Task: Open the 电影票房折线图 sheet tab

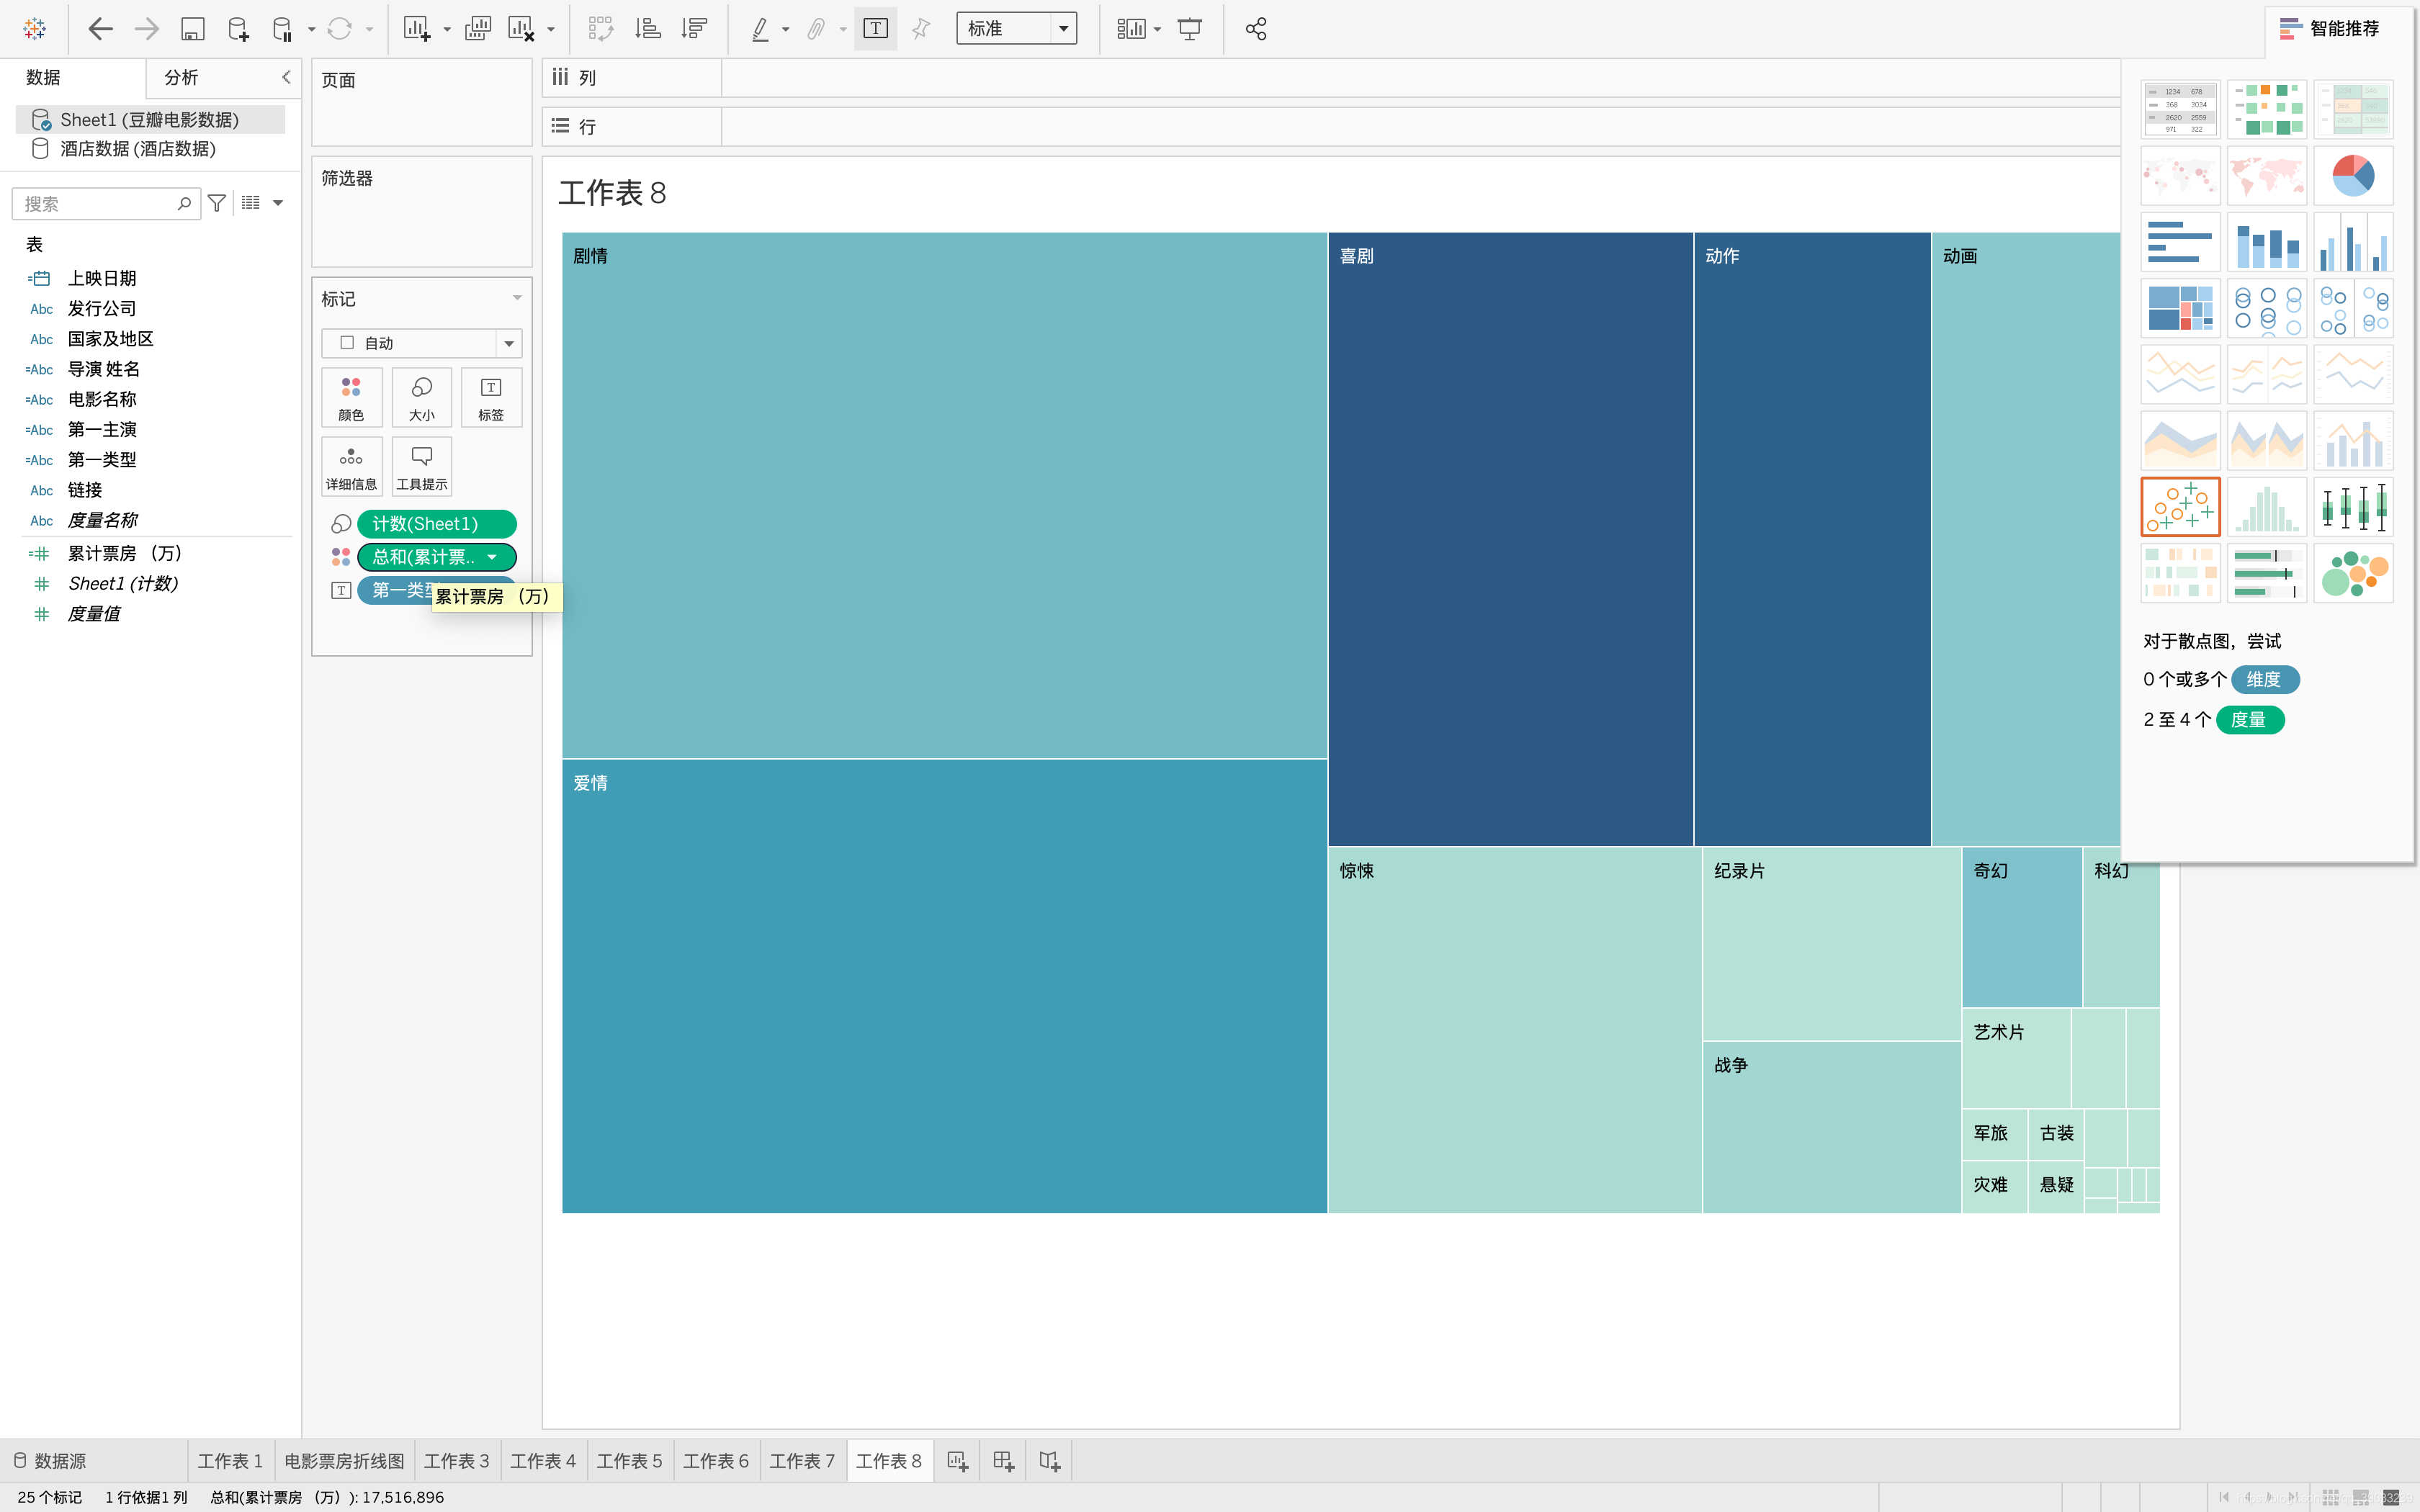Action: [x=344, y=1461]
